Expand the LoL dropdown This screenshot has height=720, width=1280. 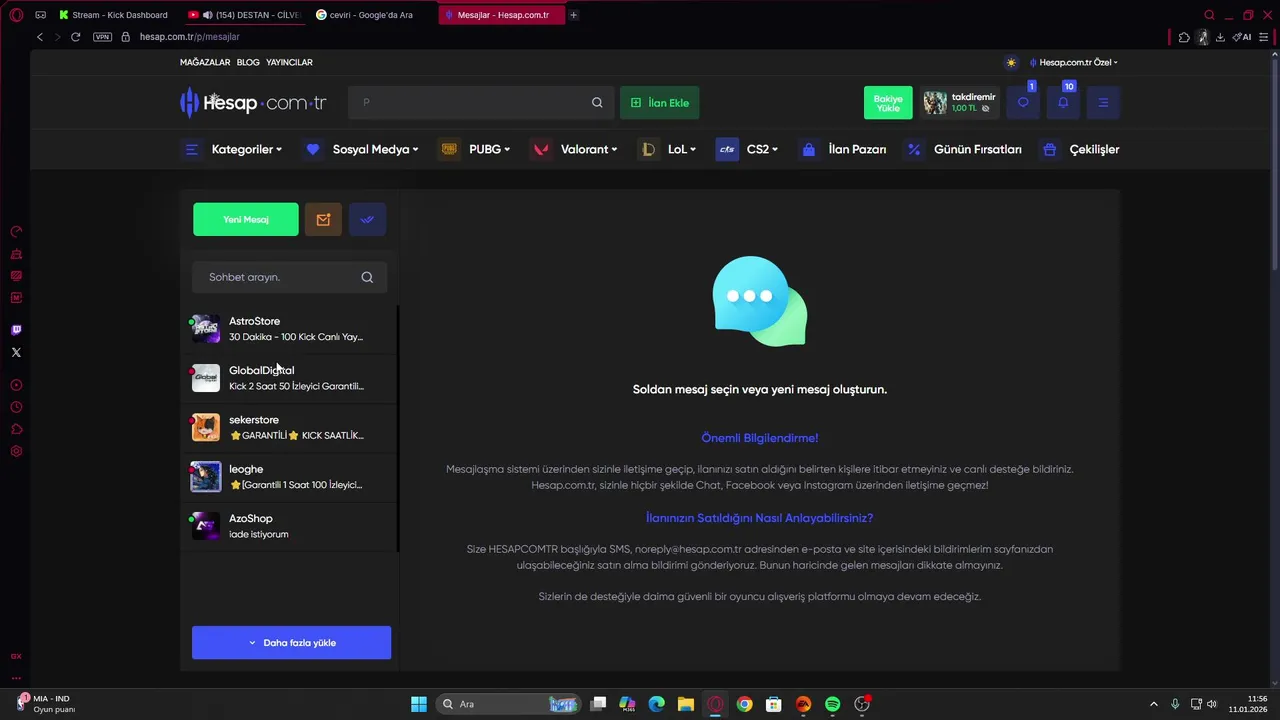pos(668,149)
